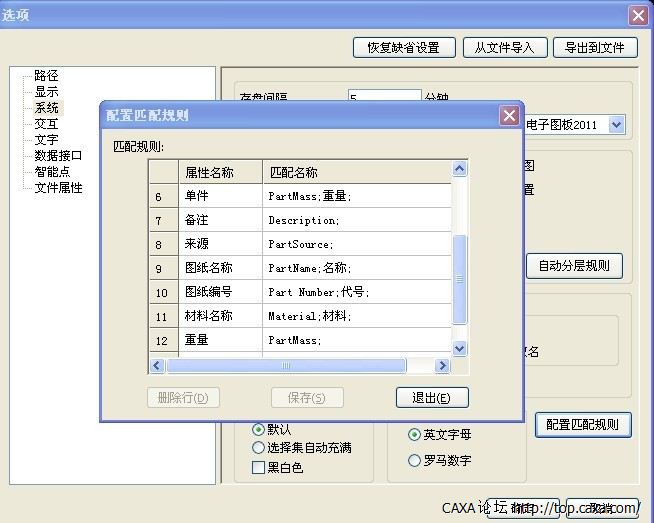
Task: Select 路径 in options tree
Action: pos(46,76)
